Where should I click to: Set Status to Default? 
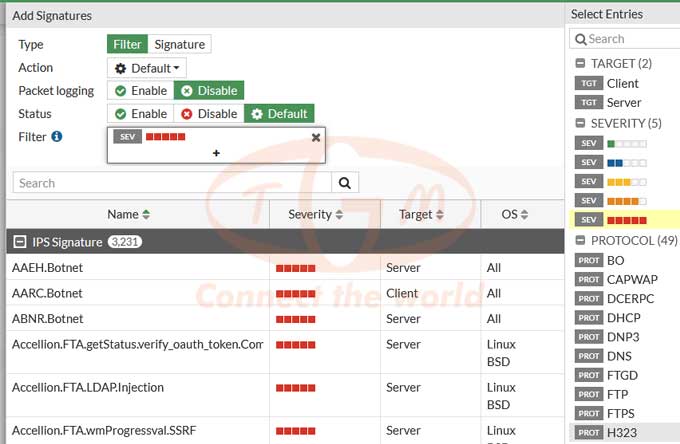(279, 114)
